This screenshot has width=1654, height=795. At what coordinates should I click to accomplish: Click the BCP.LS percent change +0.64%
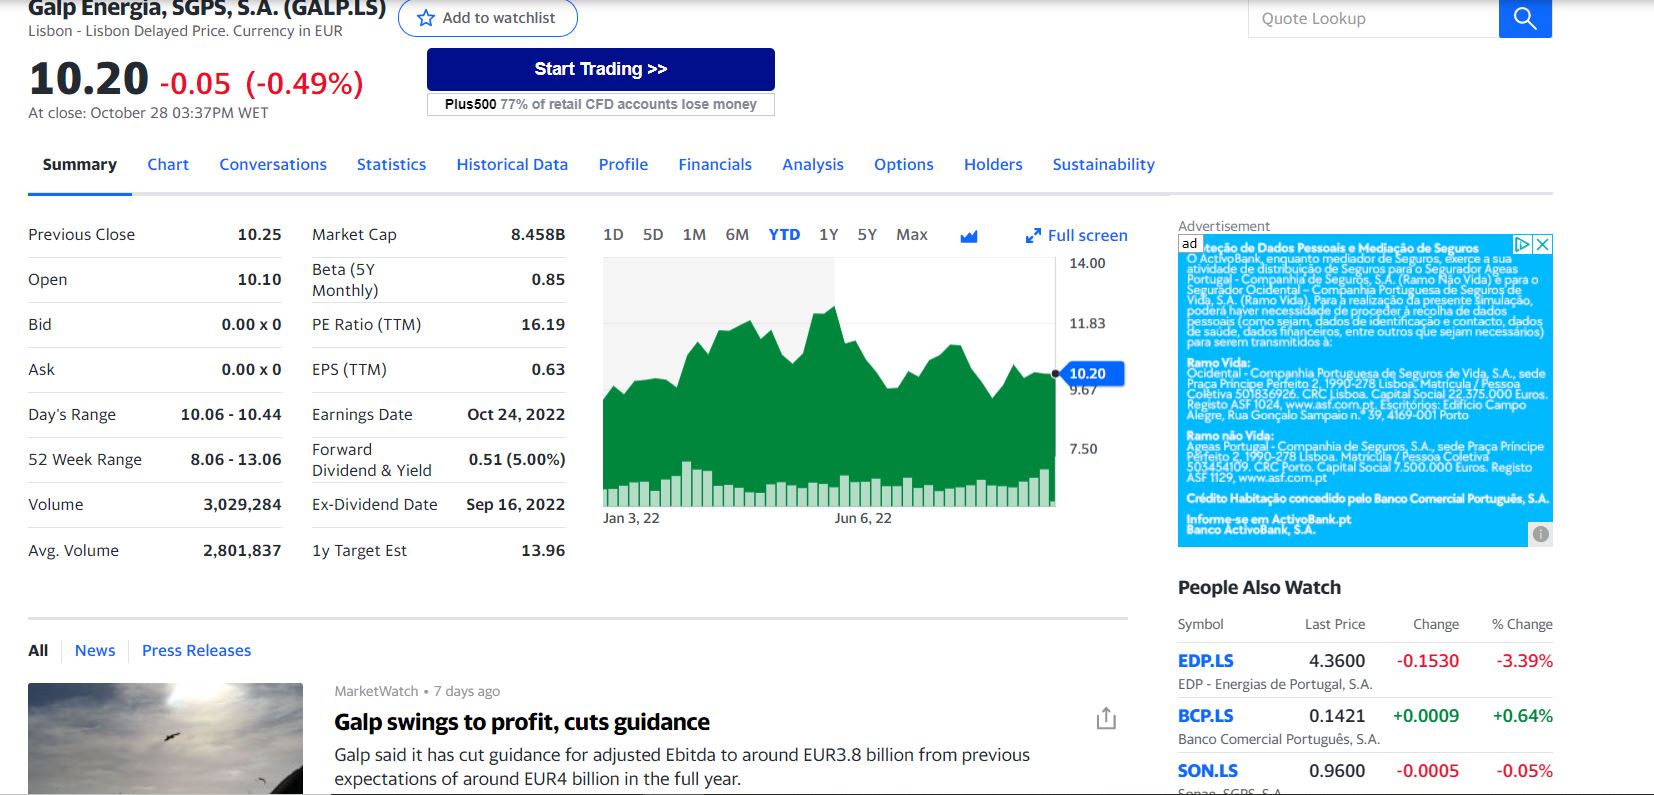click(x=1523, y=716)
